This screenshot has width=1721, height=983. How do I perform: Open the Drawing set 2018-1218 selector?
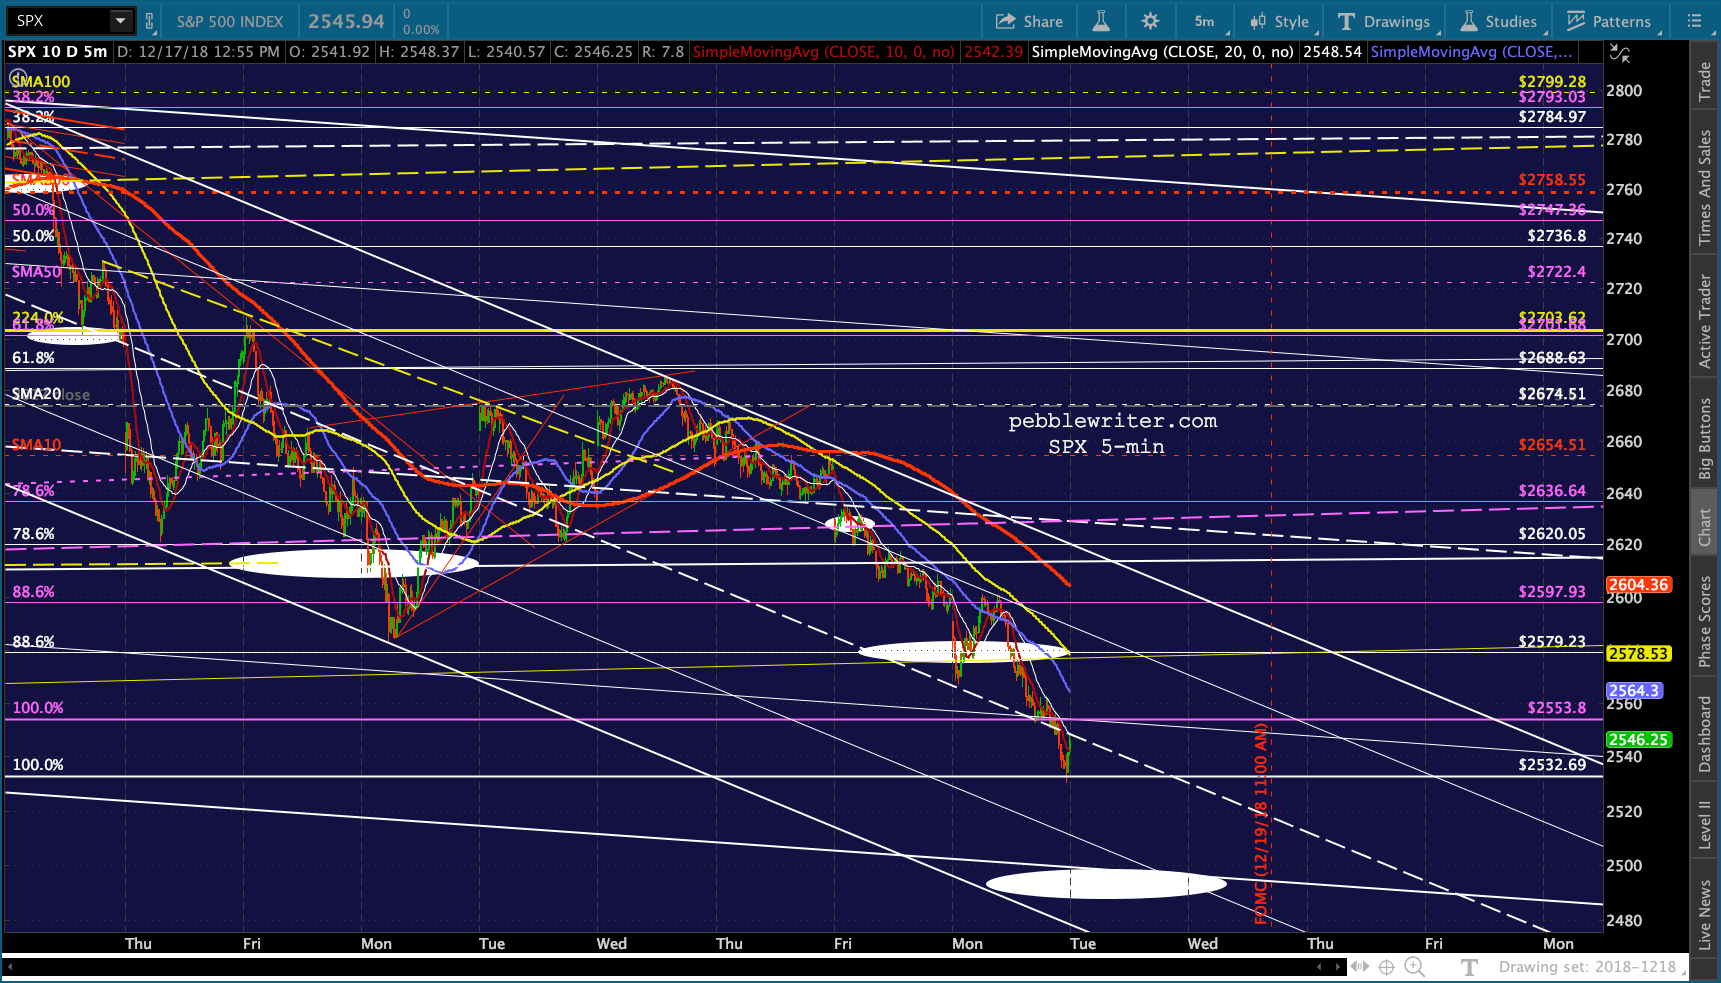click(x=1587, y=966)
